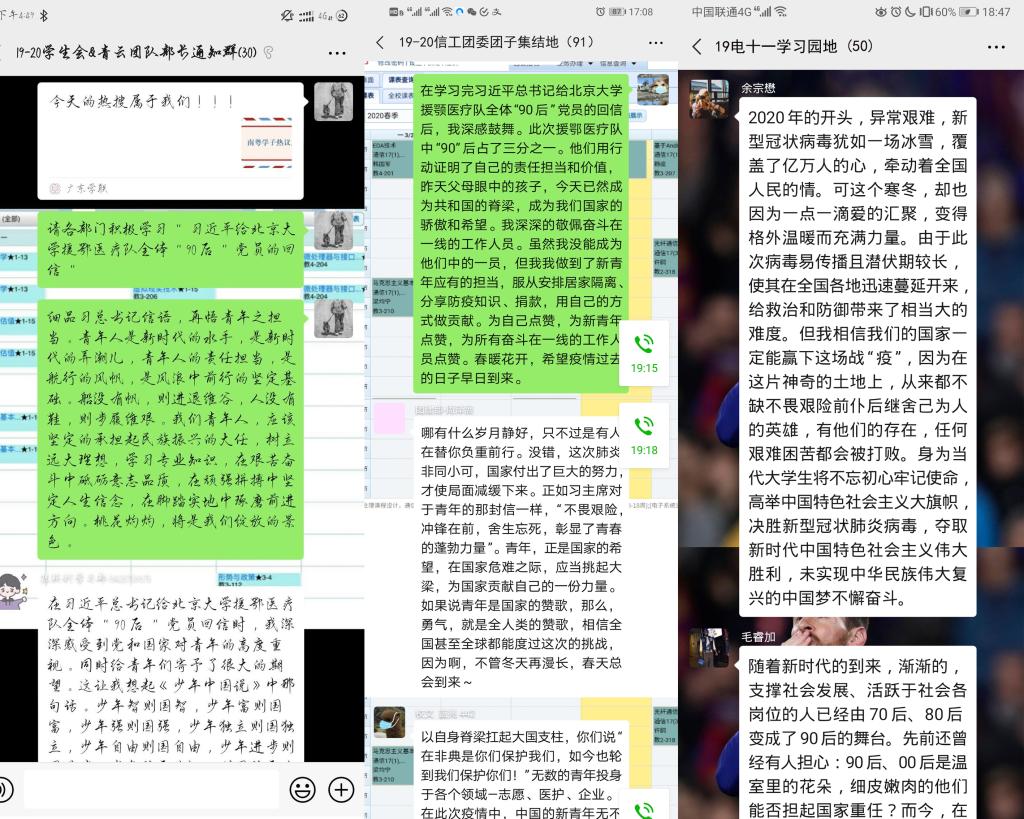Select the message starting 随着新时代的到来
Screen dimensions: 1024x819
click(857, 732)
